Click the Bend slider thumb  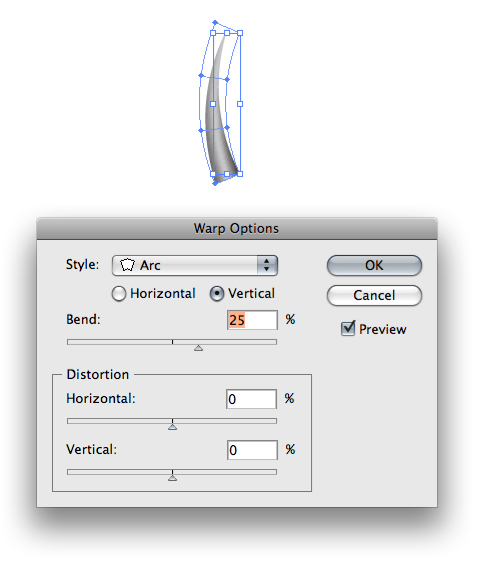[x=199, y=348]
